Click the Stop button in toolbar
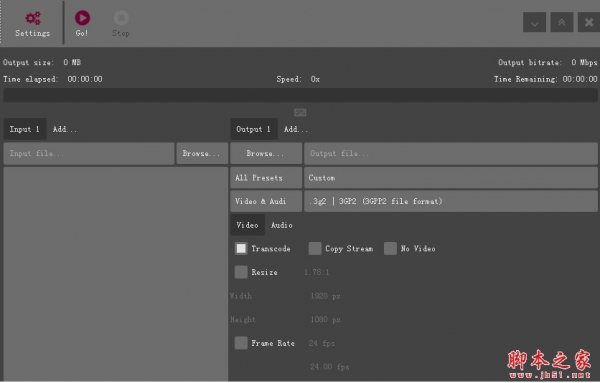The width and height of the screenshot is (600, 383). [121, 23]
